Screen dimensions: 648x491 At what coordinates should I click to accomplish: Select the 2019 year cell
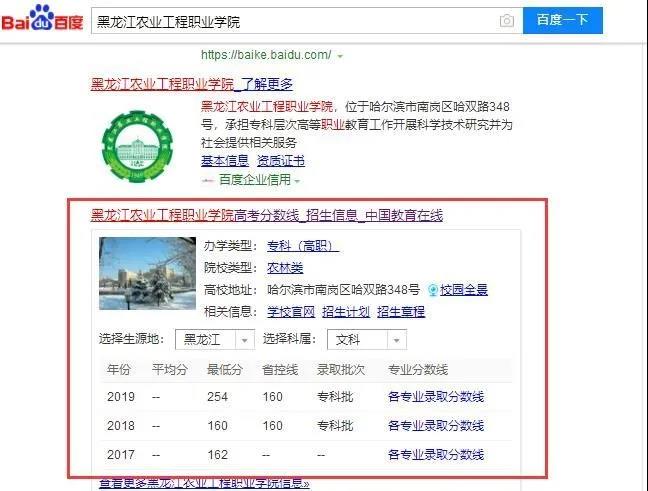pyautogui.click(x=121, y=397)
